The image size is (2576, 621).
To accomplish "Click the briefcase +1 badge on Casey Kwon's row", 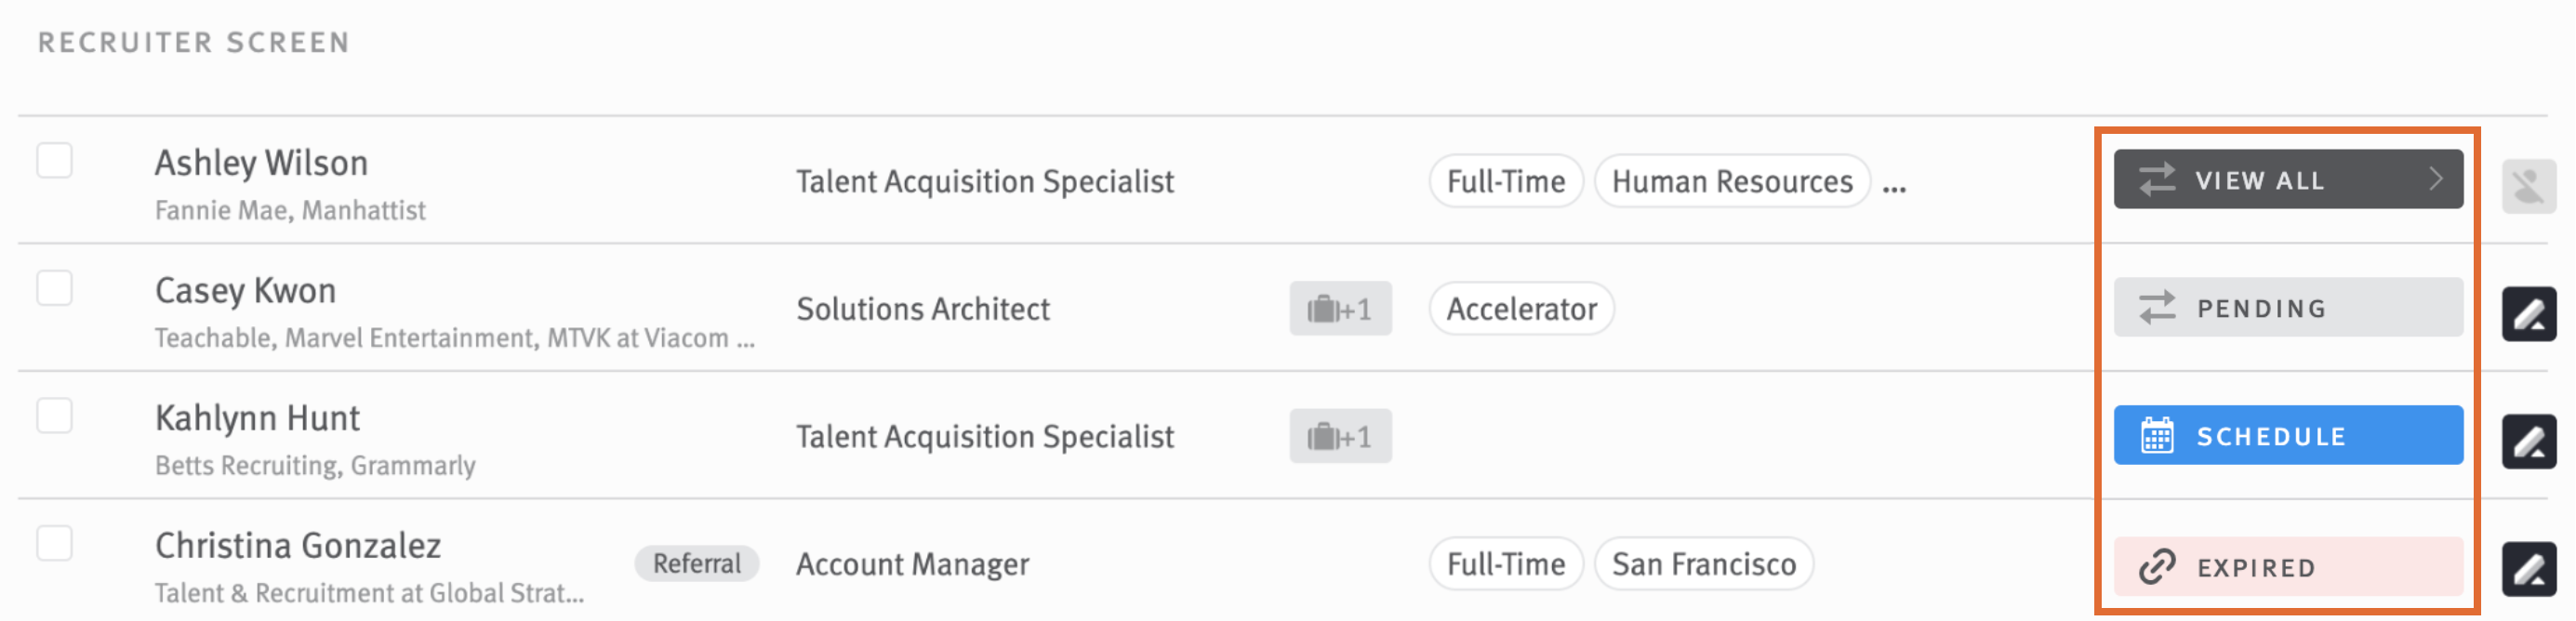I will 1340,308.
